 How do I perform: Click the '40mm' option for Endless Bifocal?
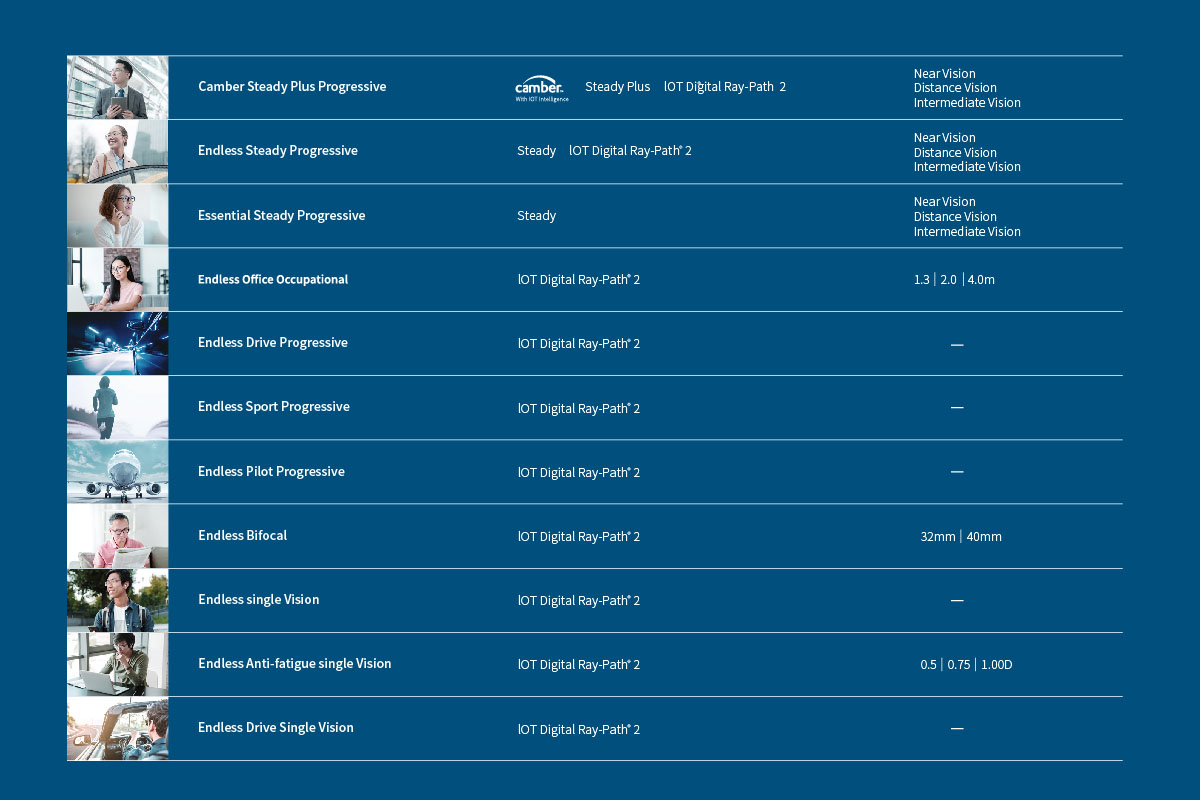click(984, 537)
